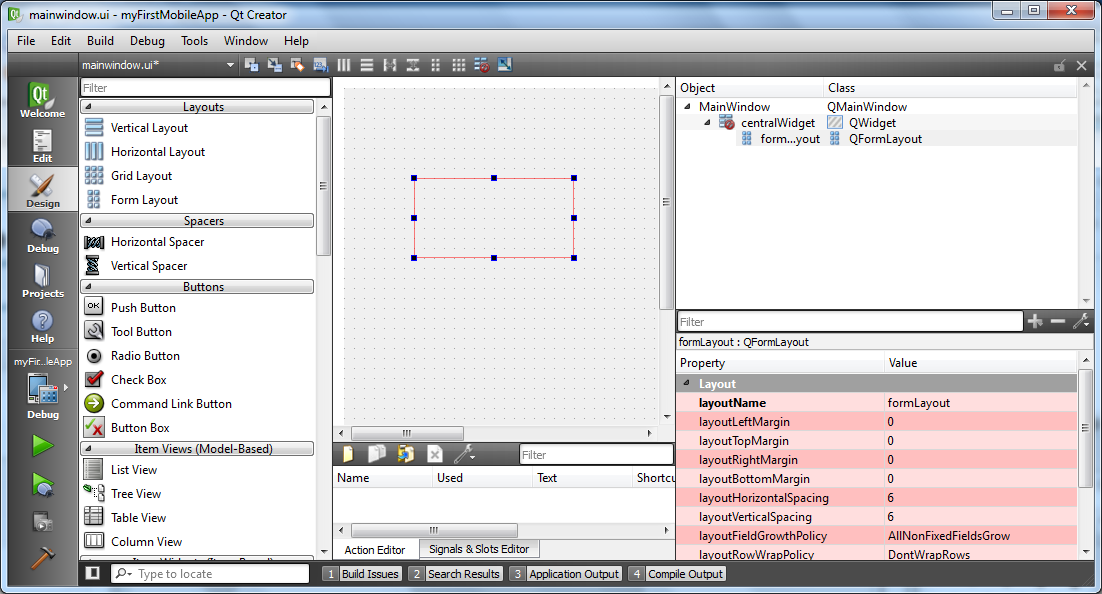
Task: Switch to Edit mode in the sidebar
Action: (x=42, y=146)
